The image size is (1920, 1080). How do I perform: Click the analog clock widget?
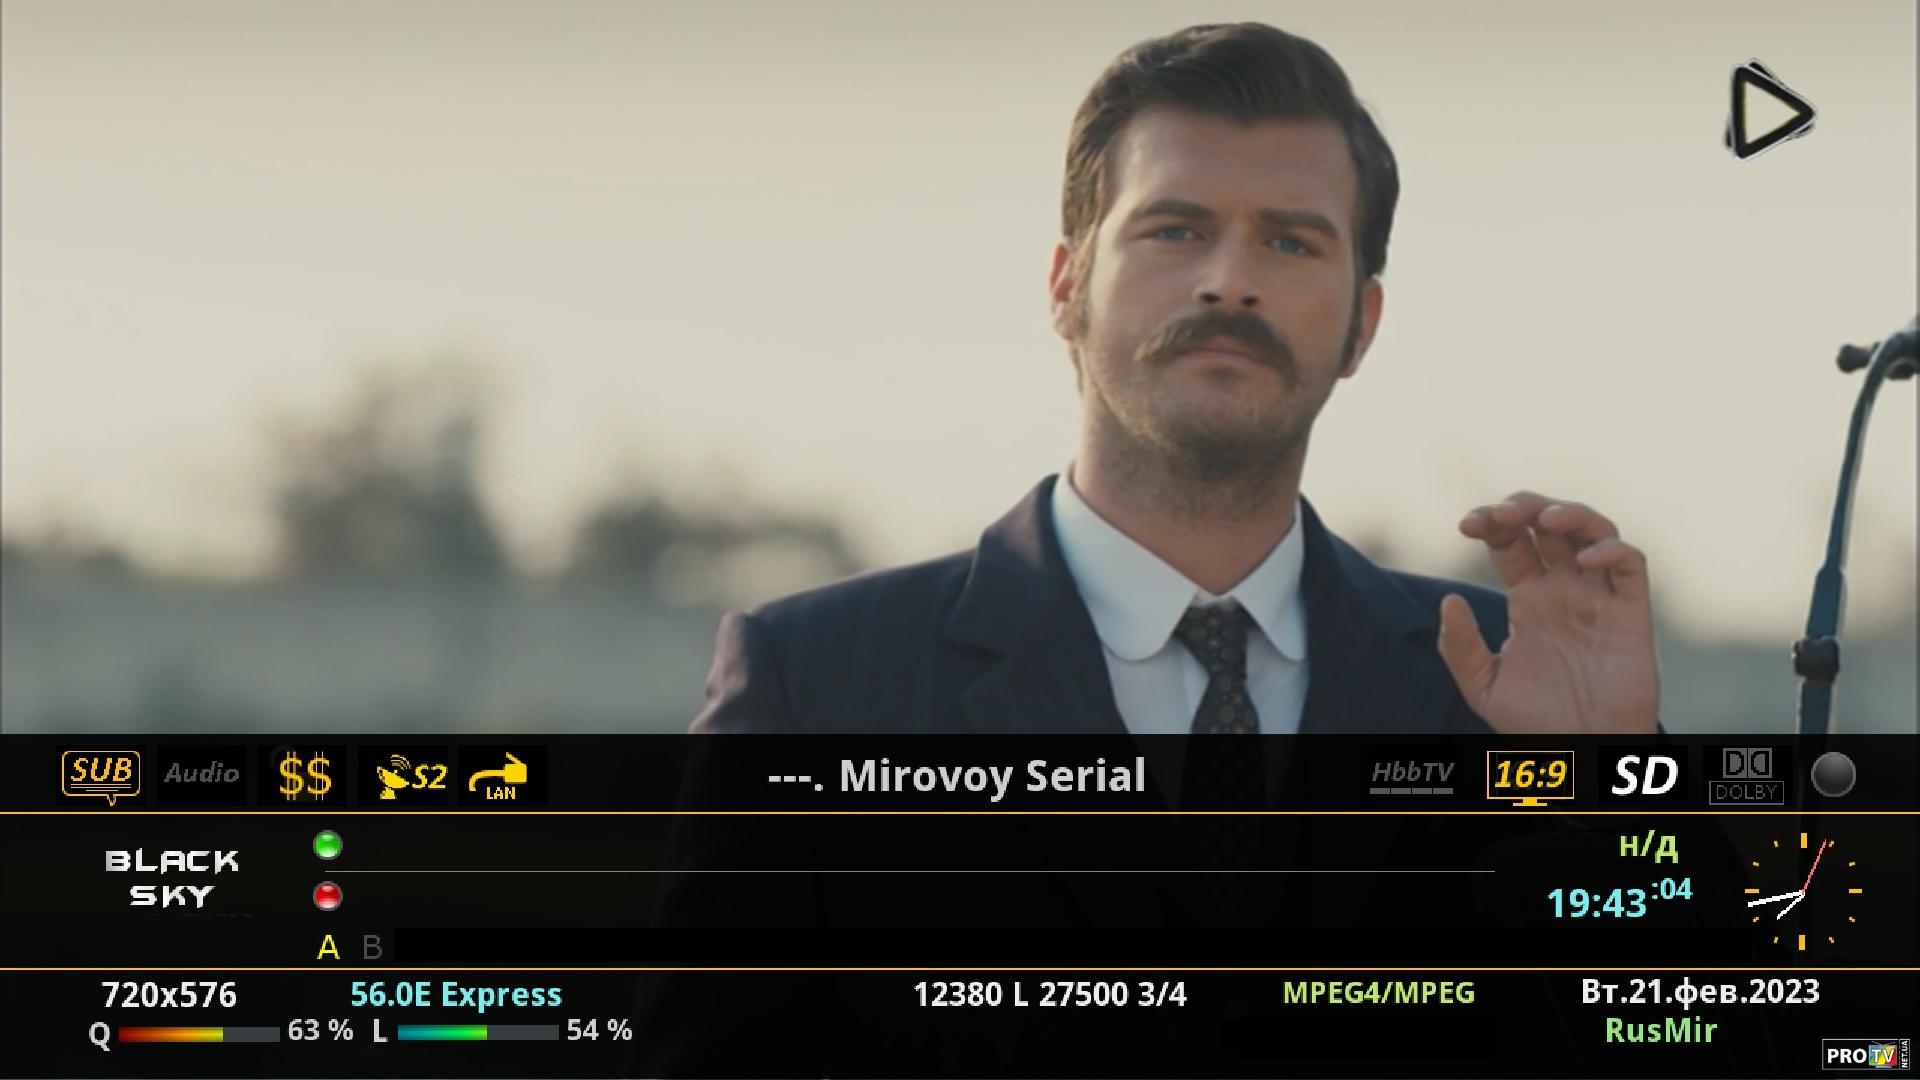coord(1803,891)
